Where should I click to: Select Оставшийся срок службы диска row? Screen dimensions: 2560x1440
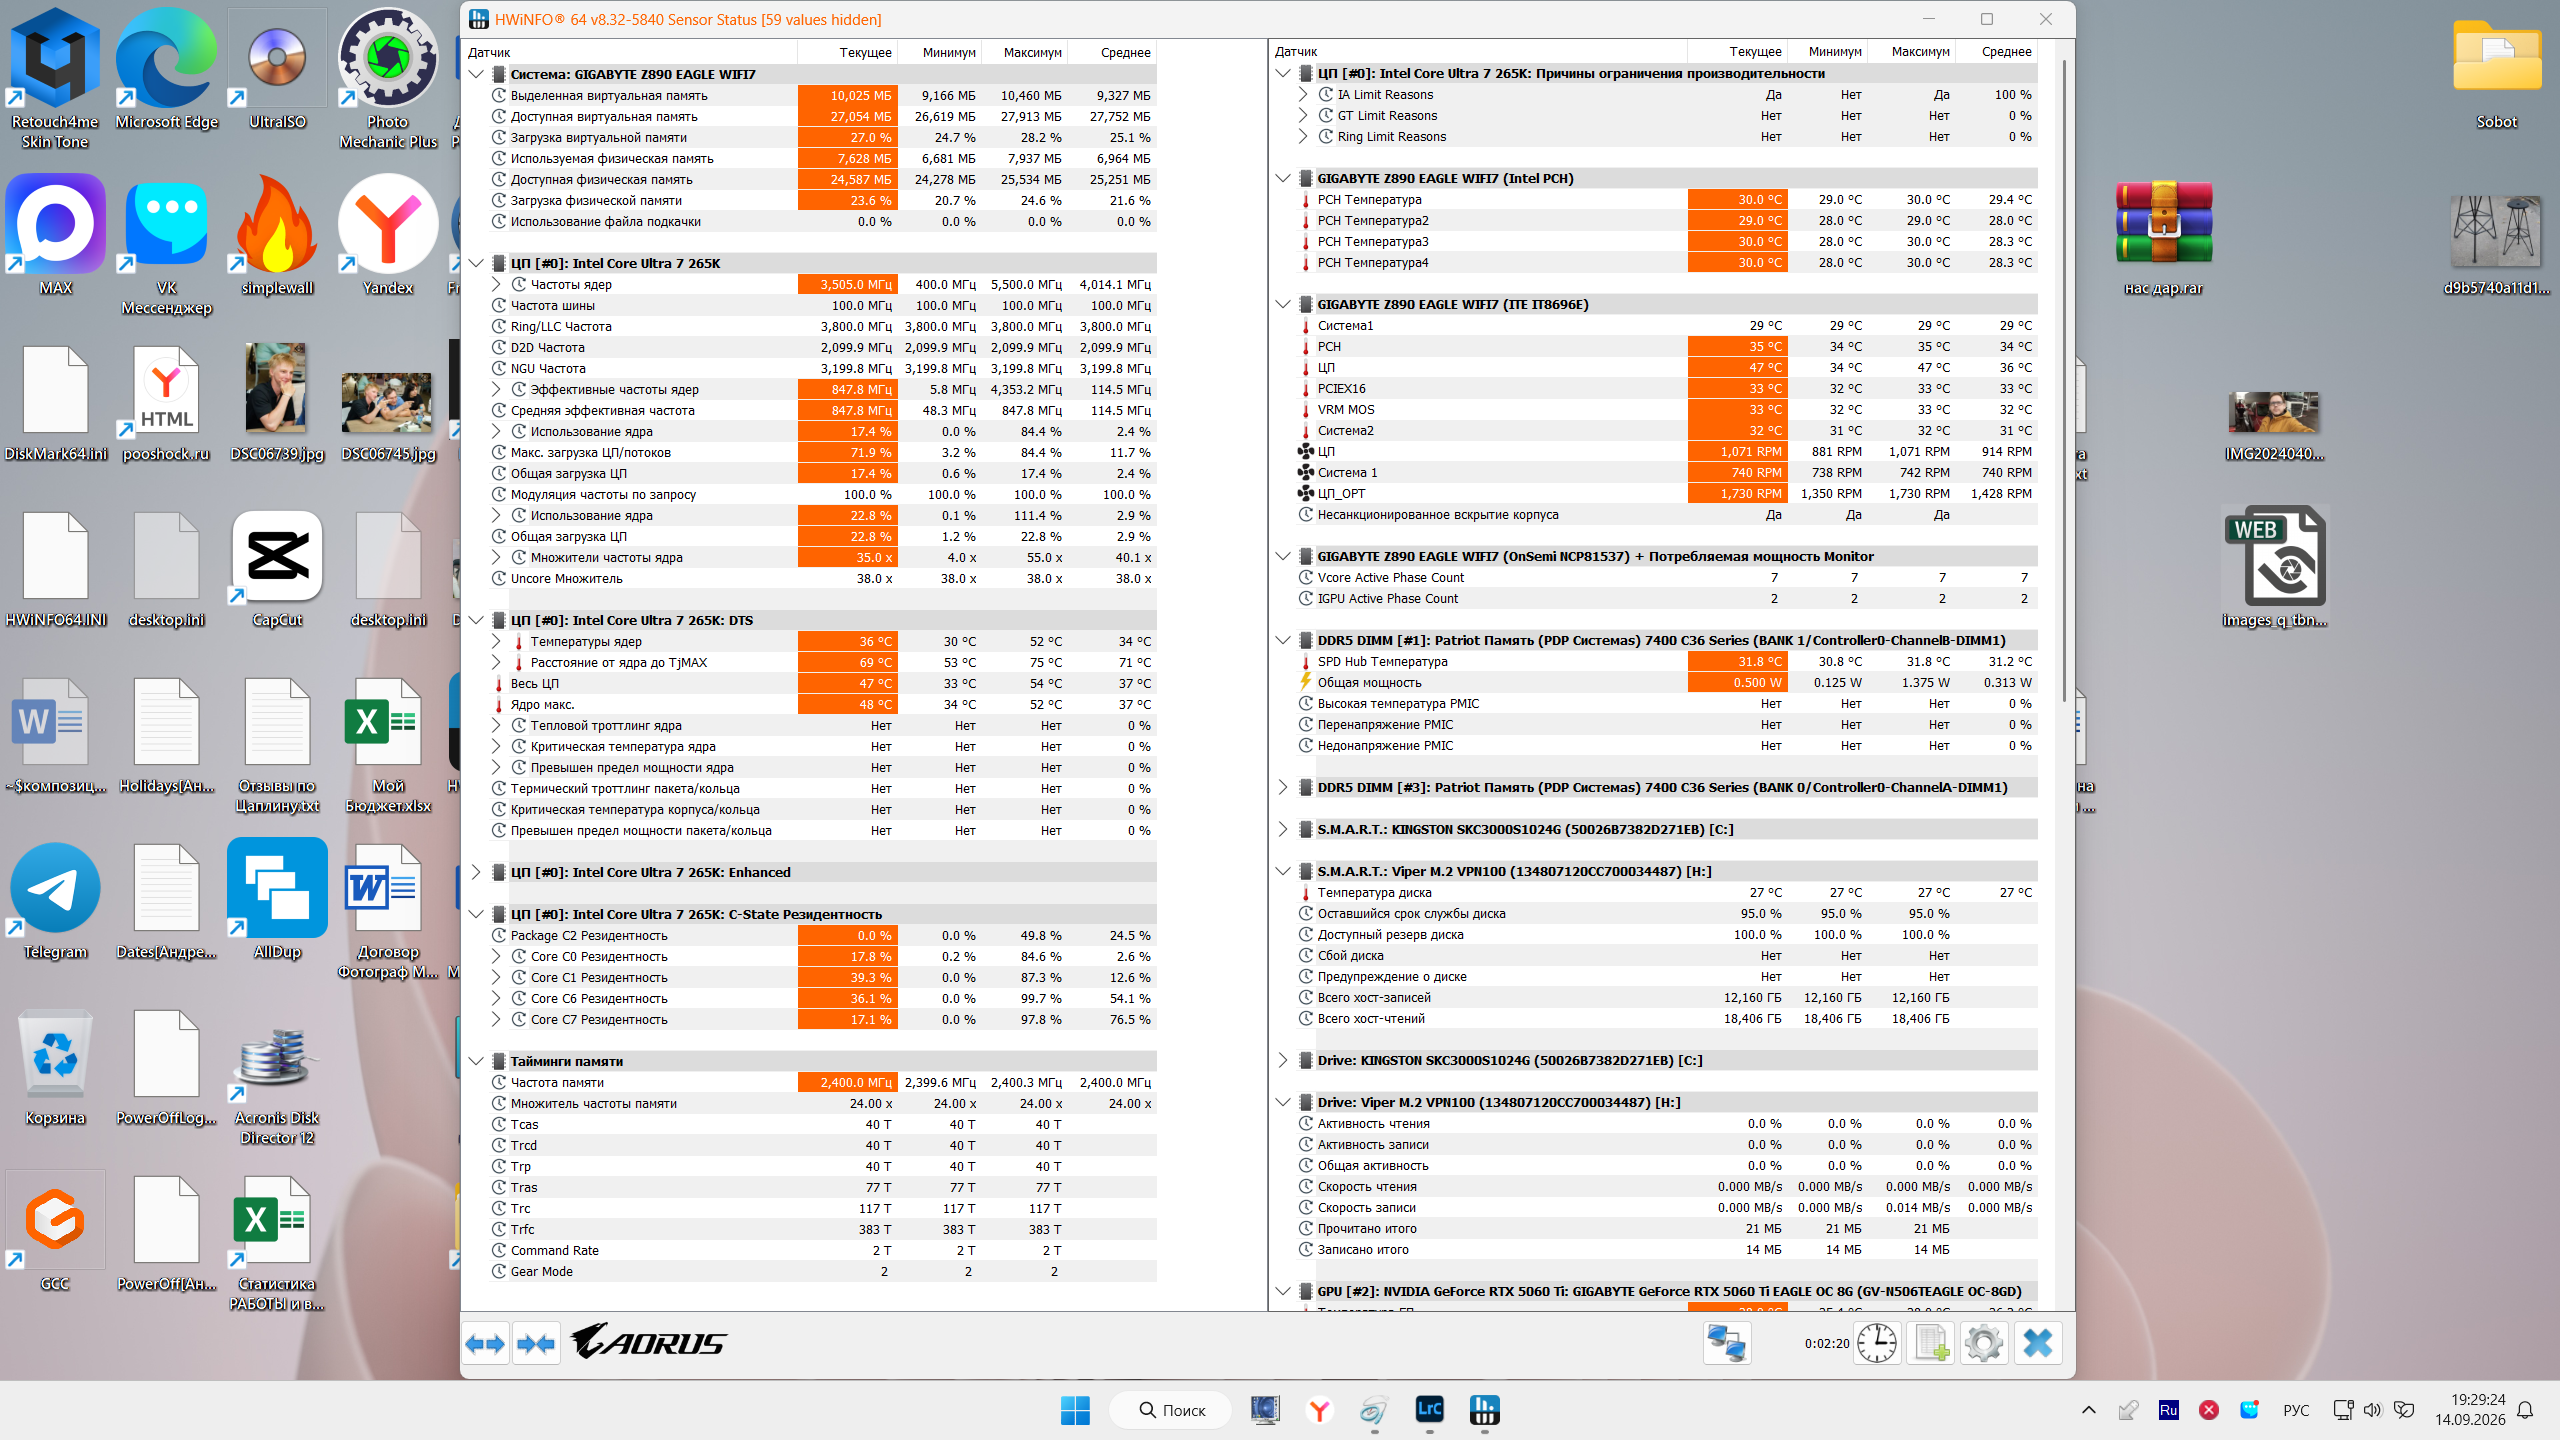pos(1666,913)
